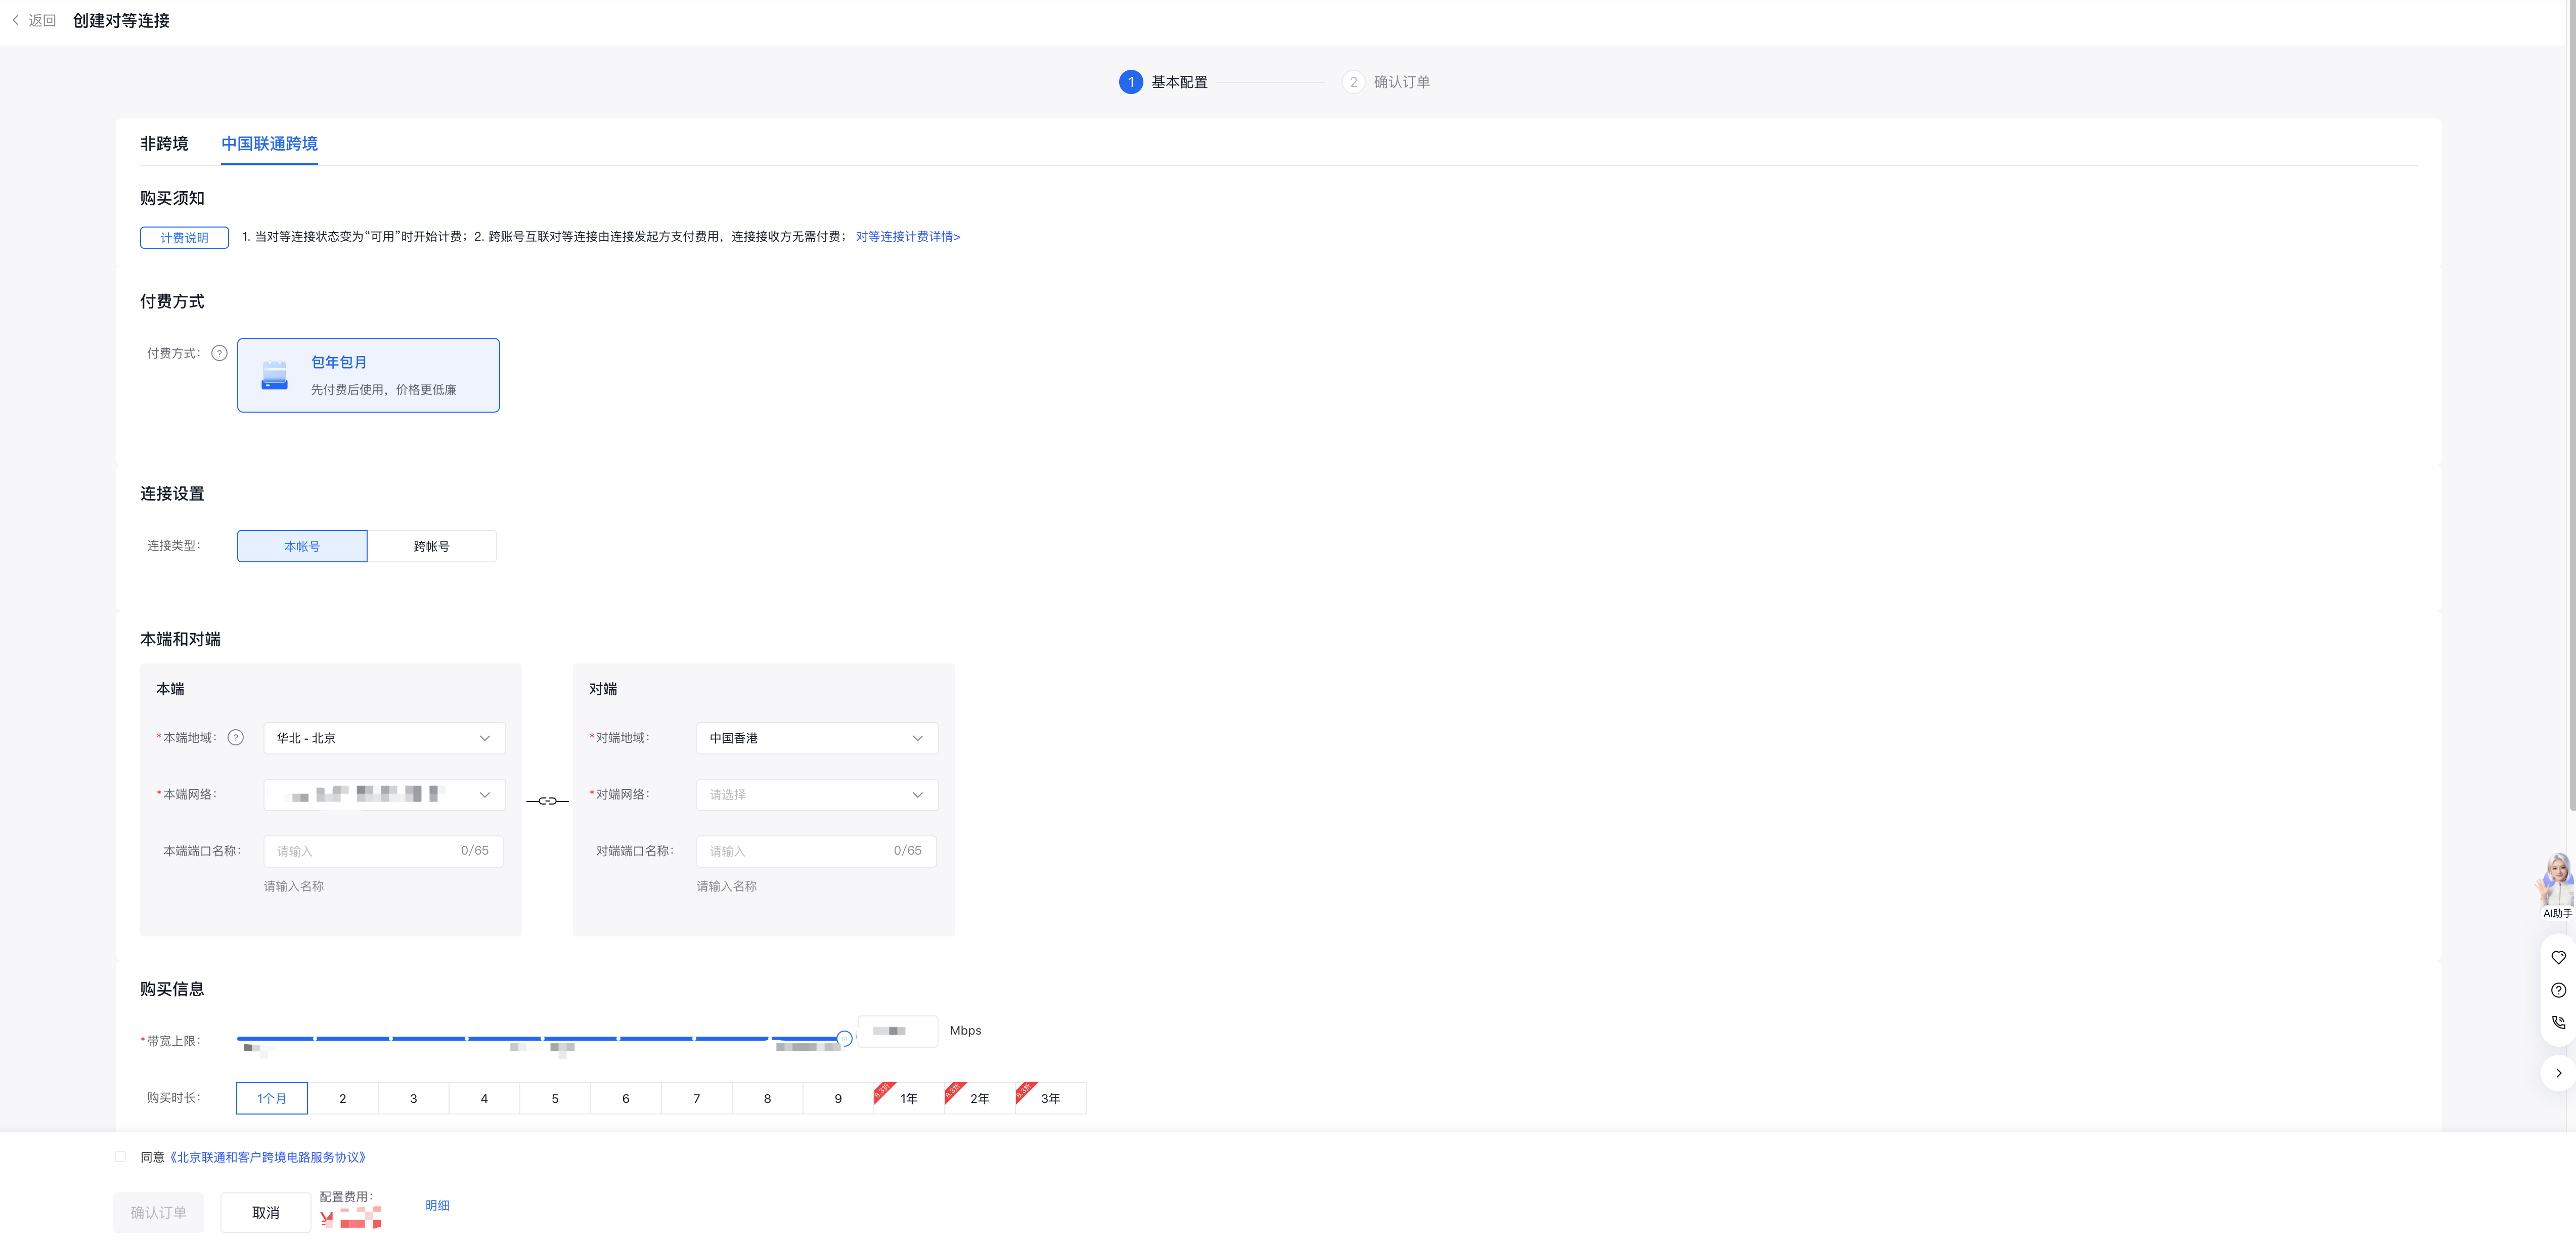Open local region dropdown 华北 - 北京
2576x1246 pixels.
click(384, 738)
